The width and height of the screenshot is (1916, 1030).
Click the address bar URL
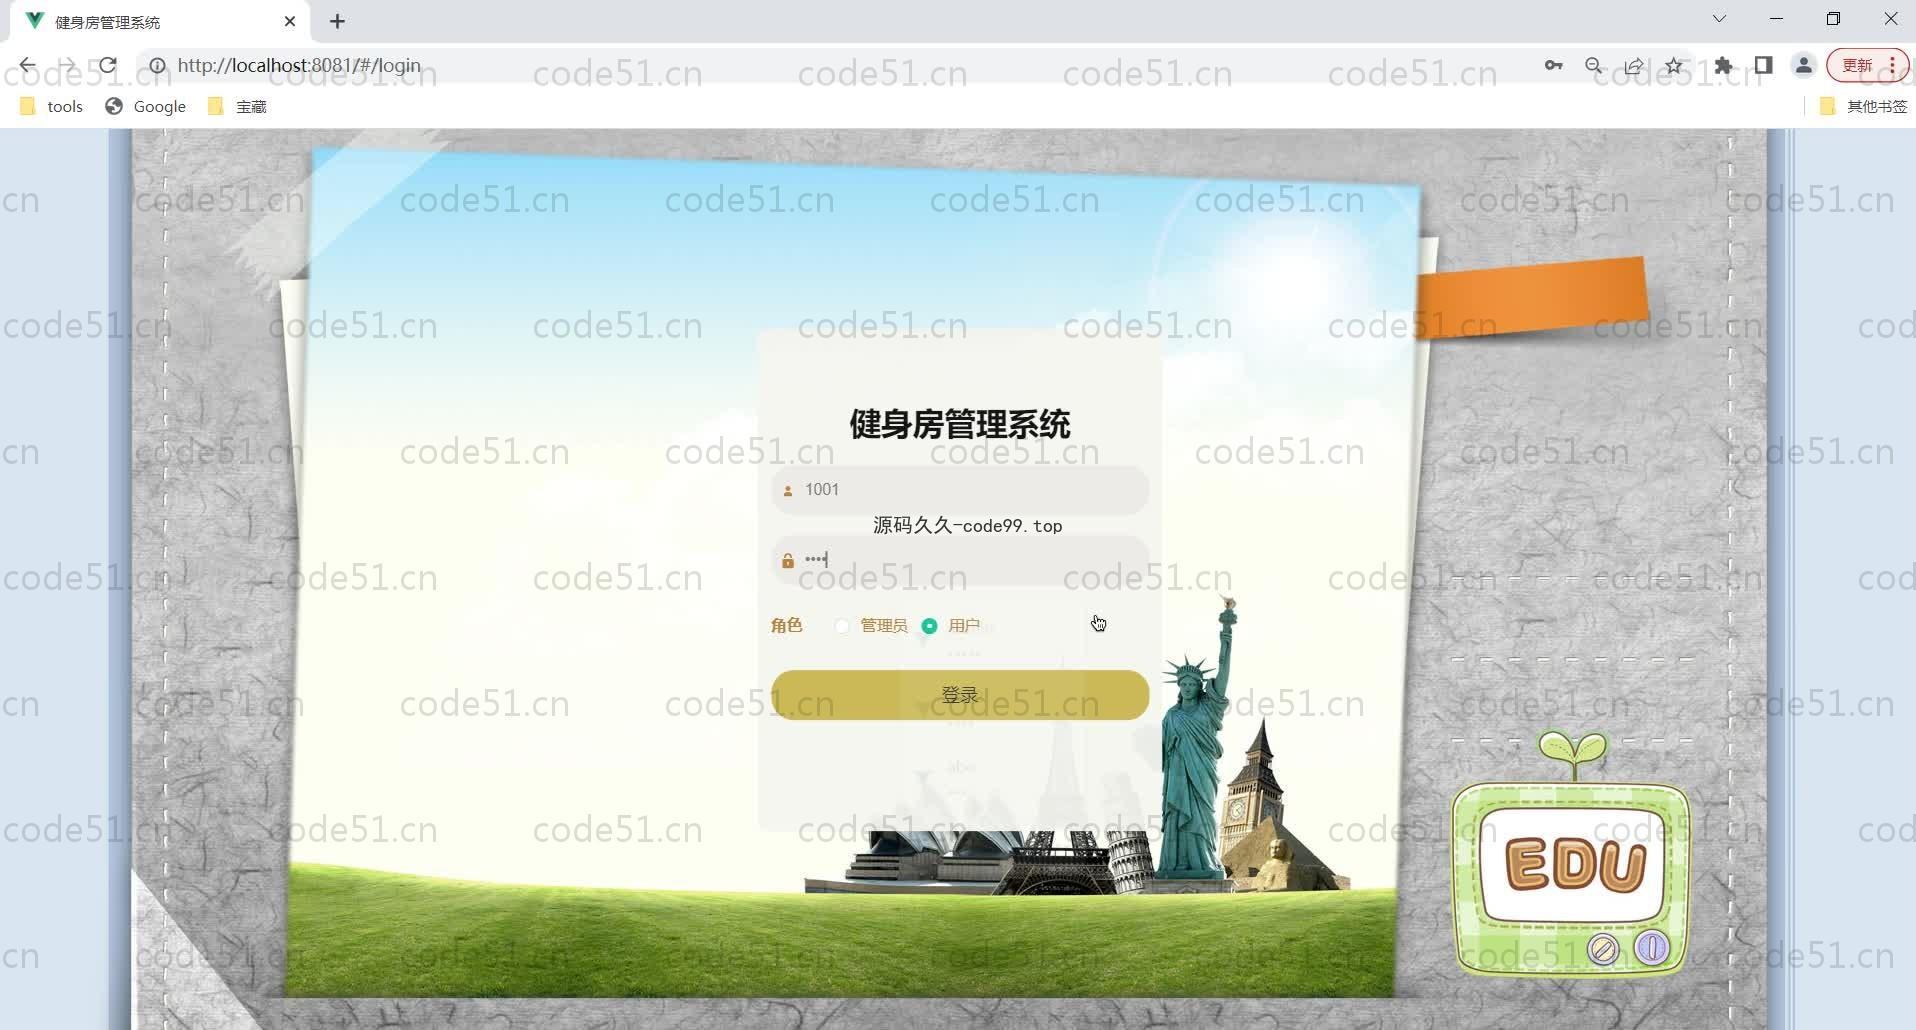pos(299,65)
